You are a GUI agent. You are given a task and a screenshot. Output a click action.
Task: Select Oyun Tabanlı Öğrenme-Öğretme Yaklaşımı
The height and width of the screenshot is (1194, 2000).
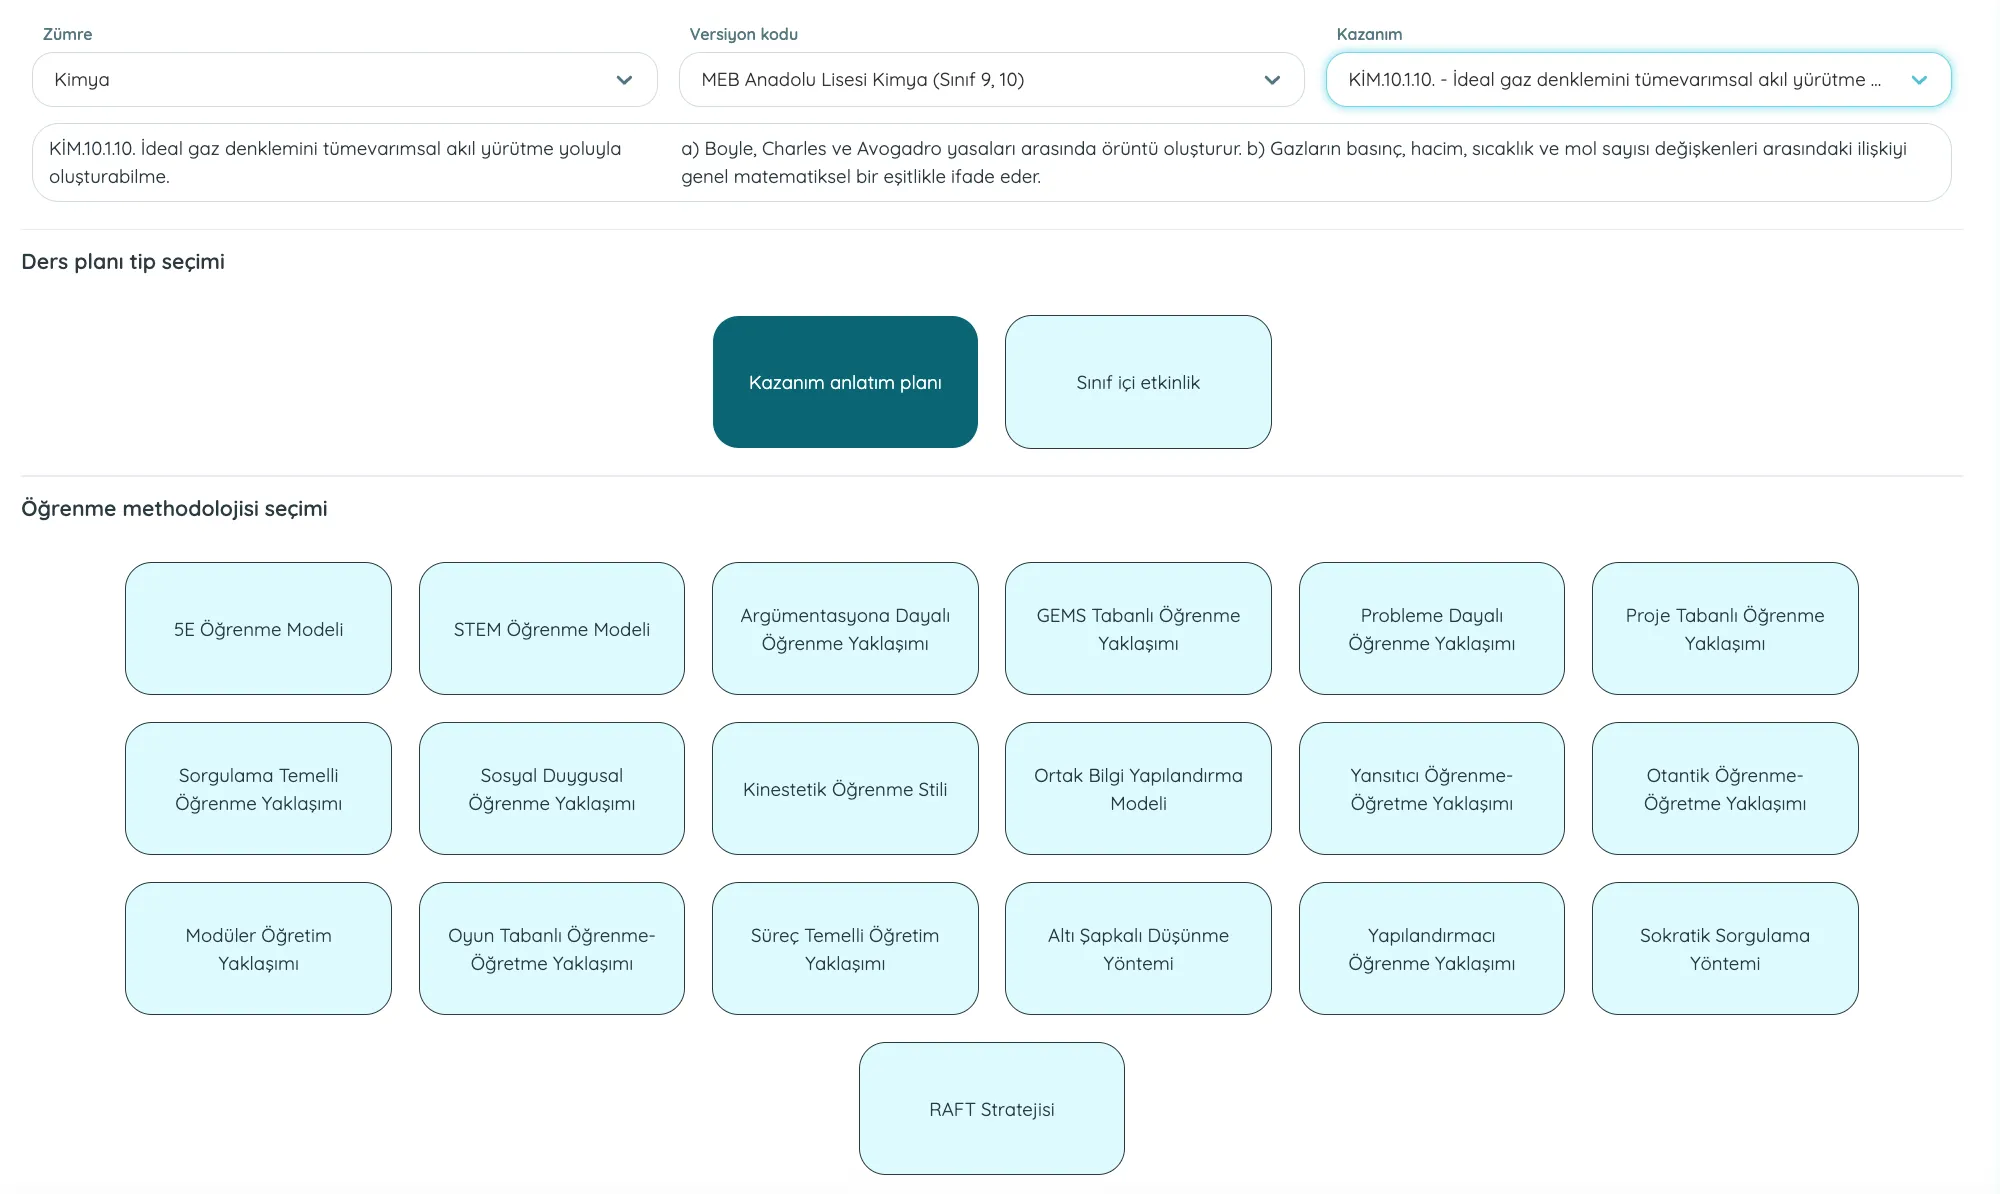coord(552,949)
